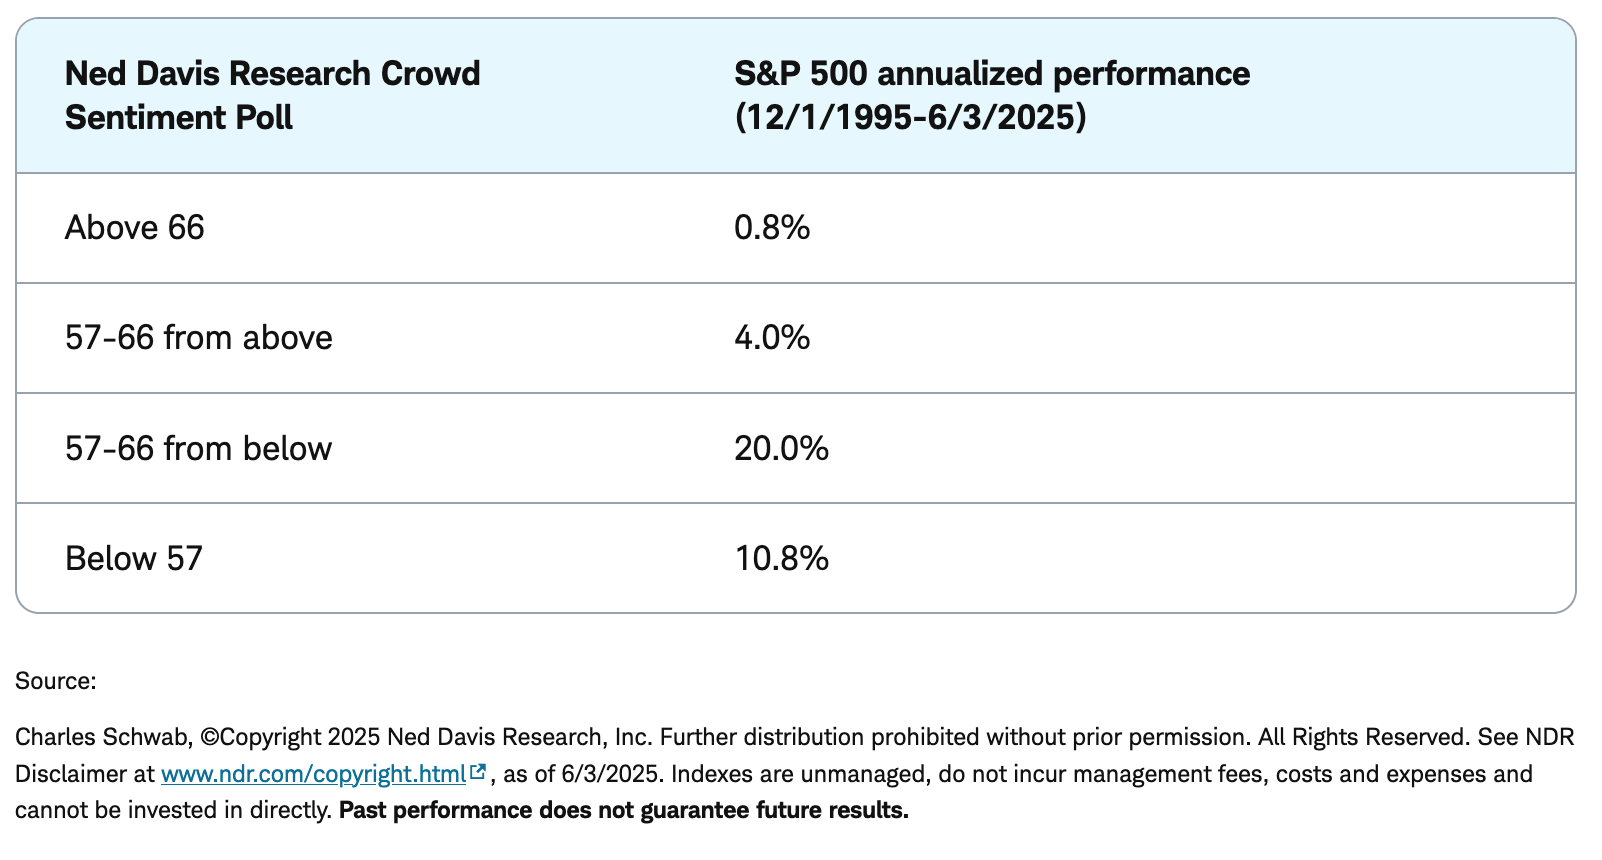This screenshot has width=1602, height=860.
Task: Select the "Below 57" row label
Action: 133,558
